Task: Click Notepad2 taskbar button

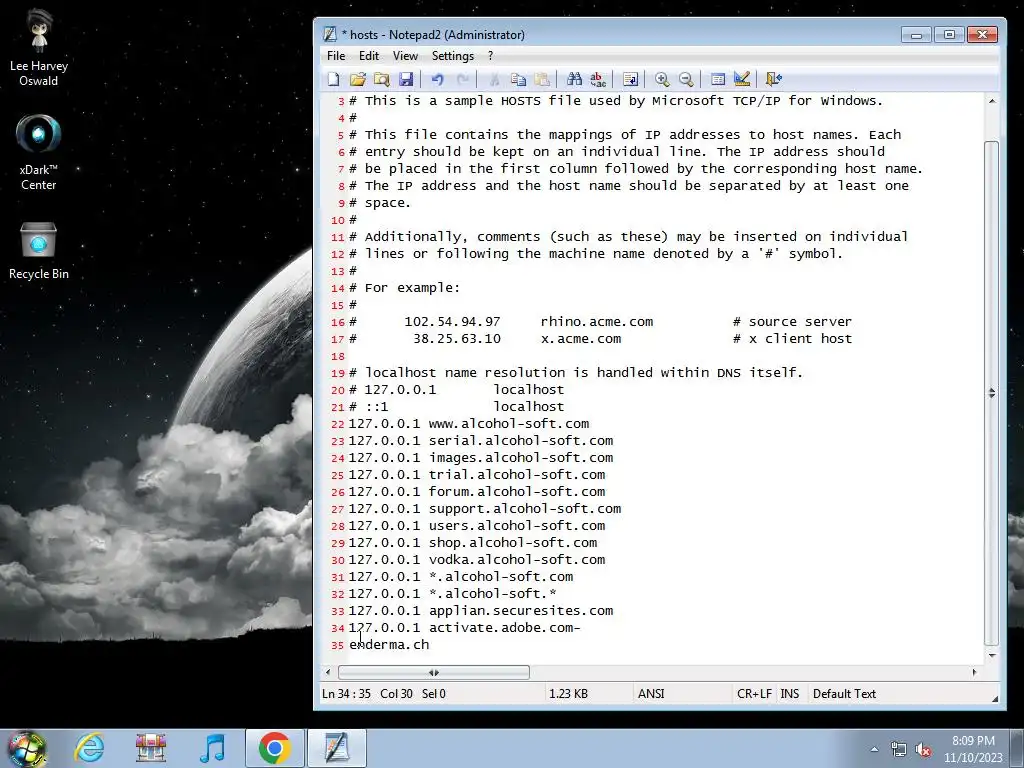Action: click(x=337, y=748)
